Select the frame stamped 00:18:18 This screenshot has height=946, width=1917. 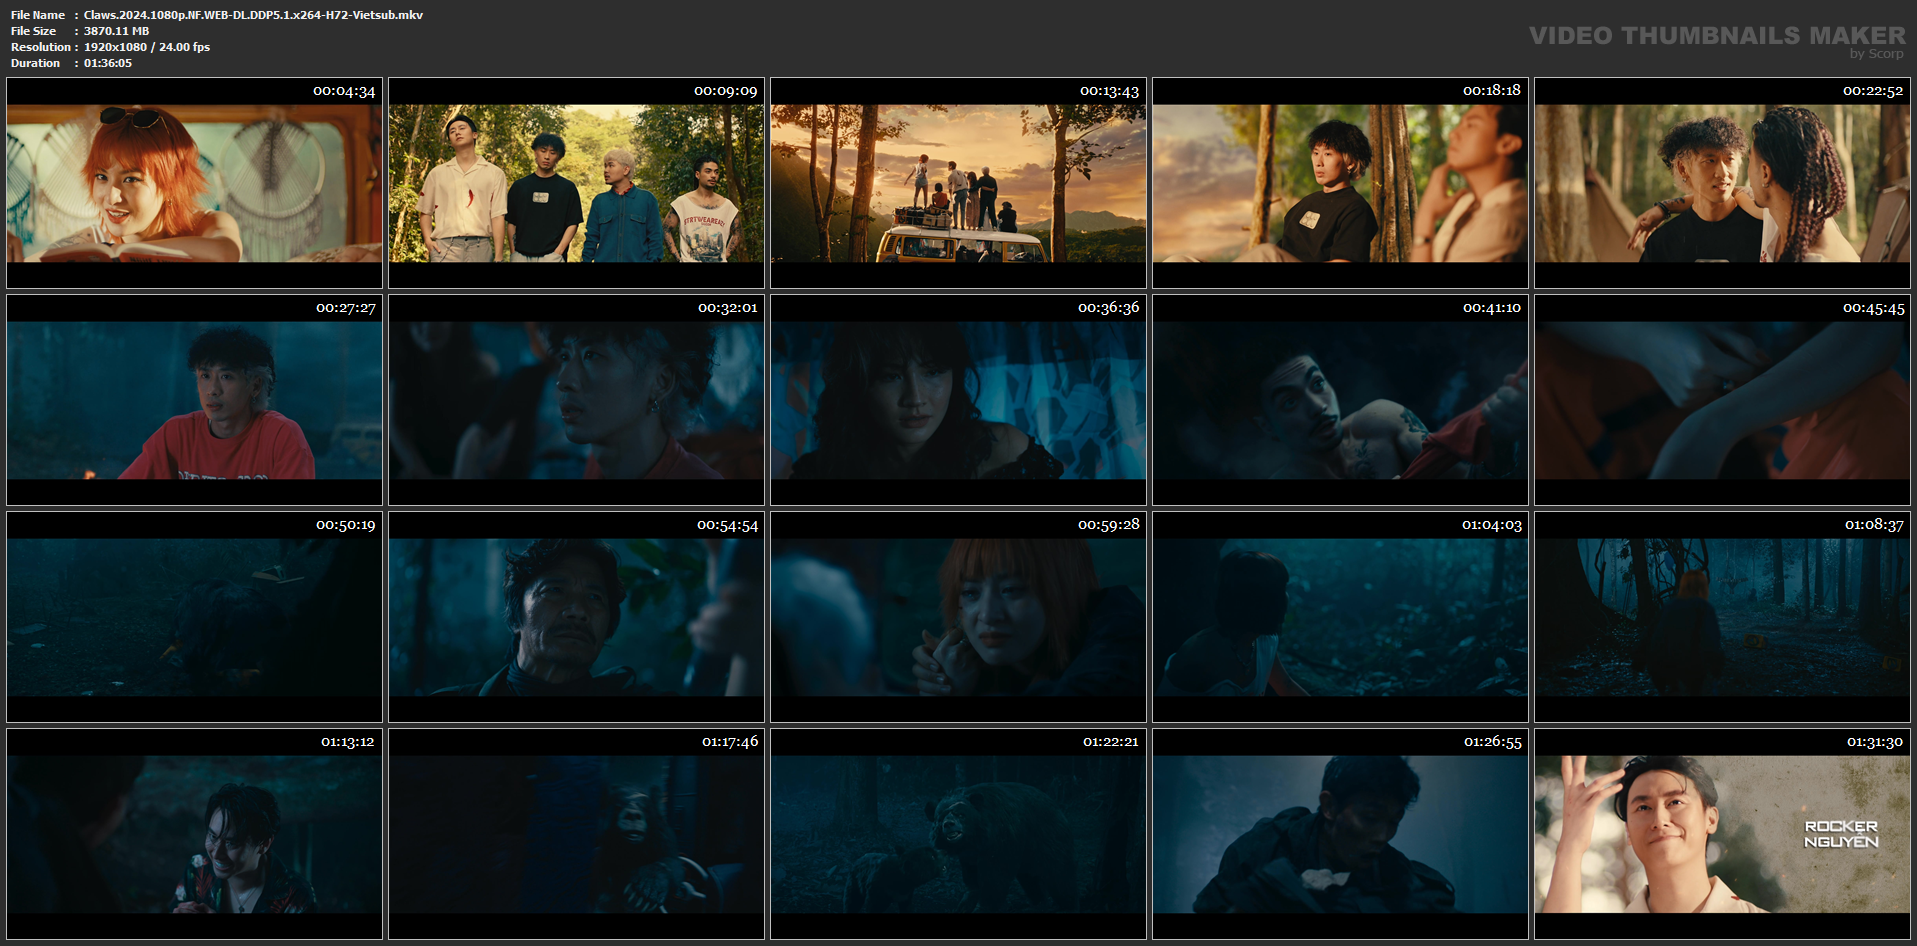[1340, 183]
